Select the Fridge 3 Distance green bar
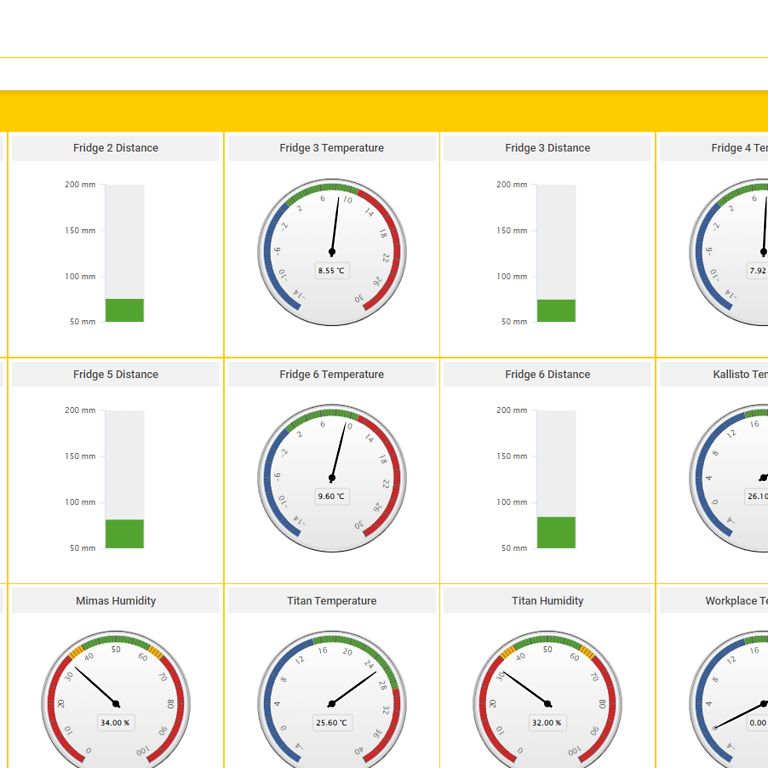The width and height of the screenshot is (768, 768). pos(556,310)
